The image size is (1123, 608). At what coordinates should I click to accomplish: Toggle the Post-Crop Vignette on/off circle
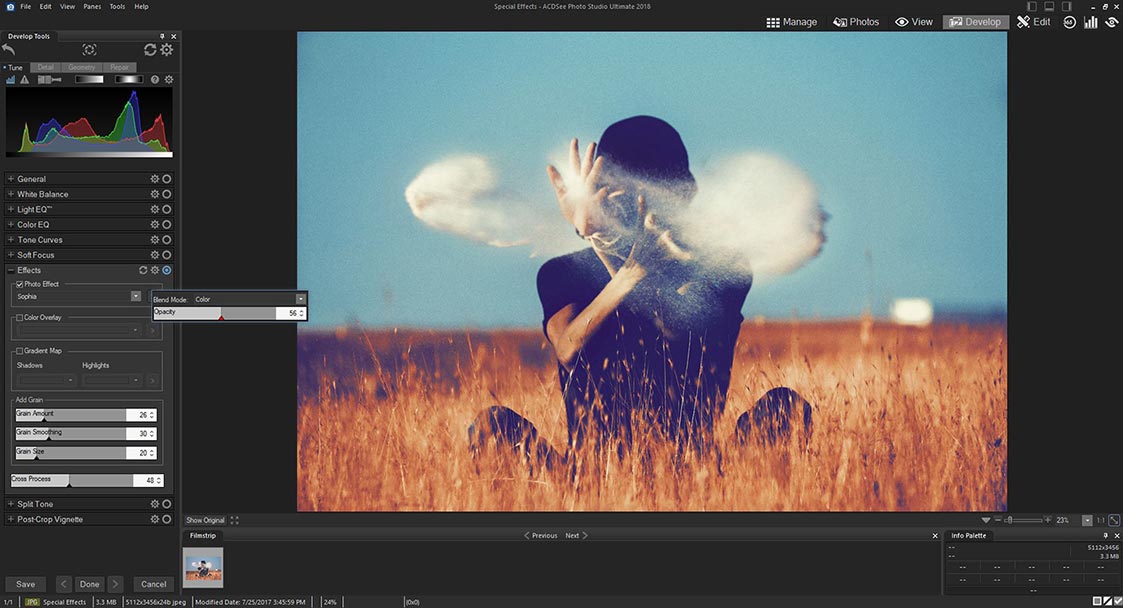pyautogui.click(x=167, y=519)
